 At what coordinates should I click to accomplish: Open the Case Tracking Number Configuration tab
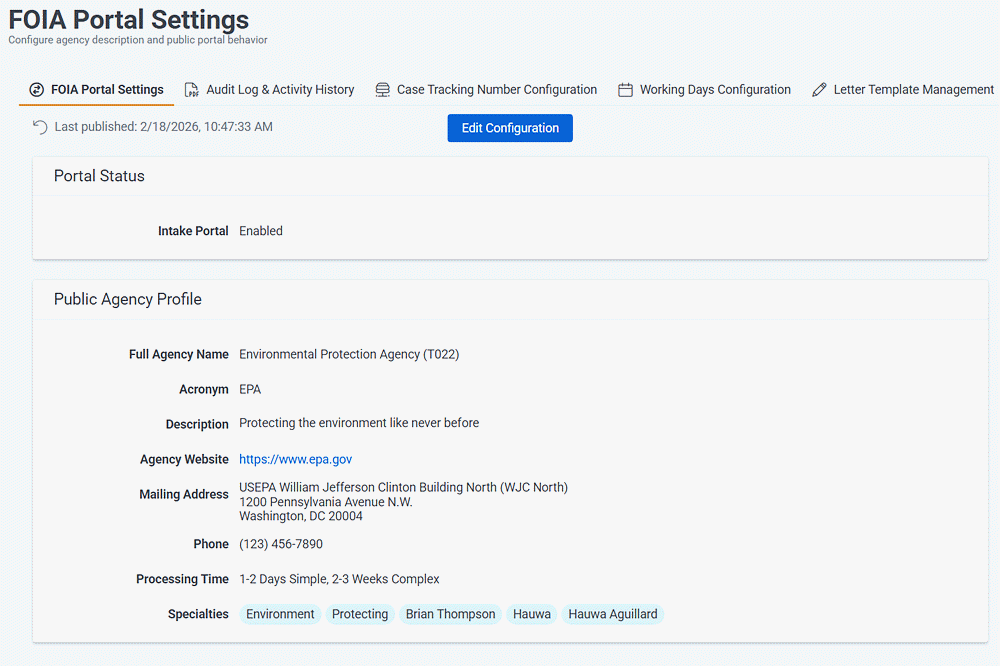[496, 89]
